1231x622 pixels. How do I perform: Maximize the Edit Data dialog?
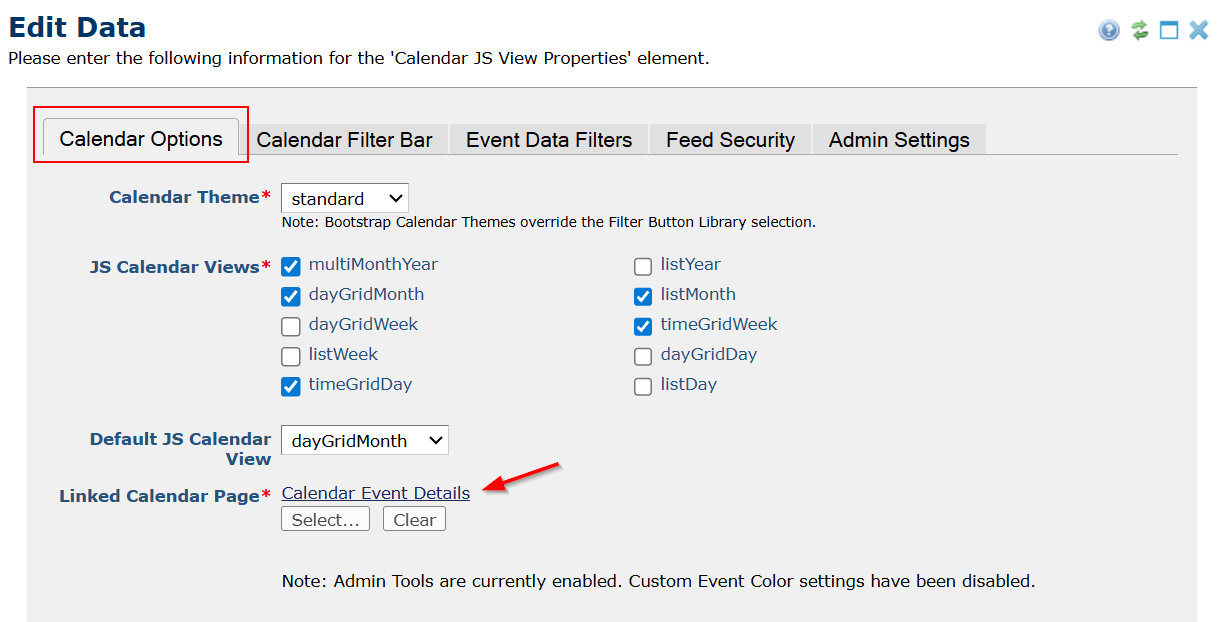coord(1169,30)
